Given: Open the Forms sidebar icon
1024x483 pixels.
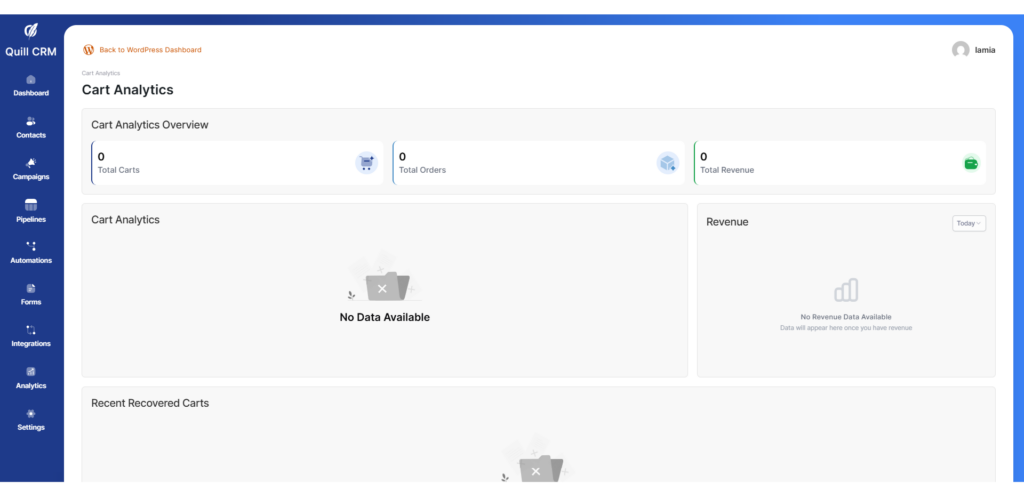Looking at the screenshot, I should click(x=31, y=288).
